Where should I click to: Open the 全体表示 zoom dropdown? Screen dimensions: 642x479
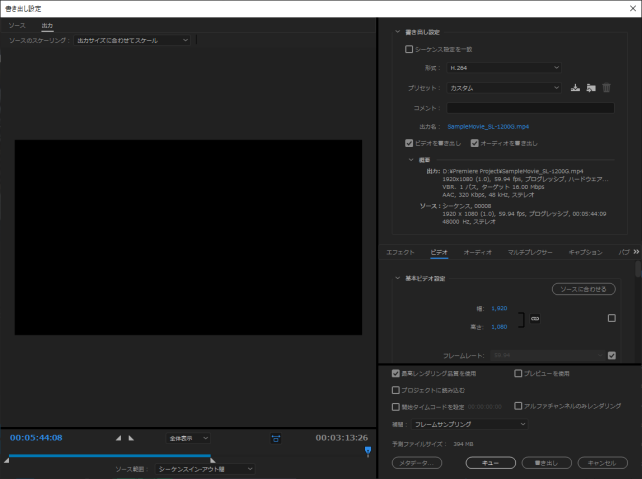188,438
